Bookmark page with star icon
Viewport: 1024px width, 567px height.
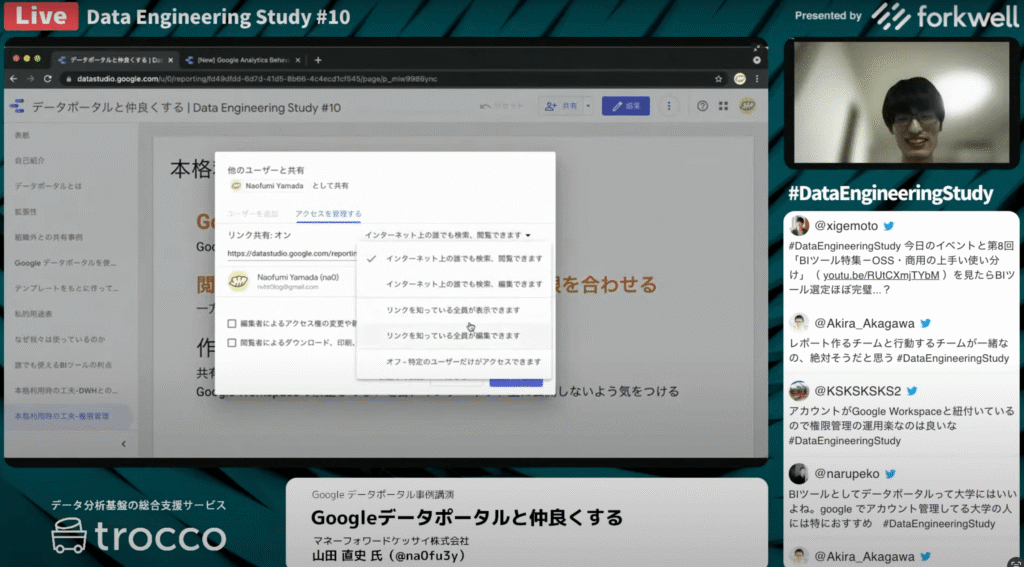[716, 79]
